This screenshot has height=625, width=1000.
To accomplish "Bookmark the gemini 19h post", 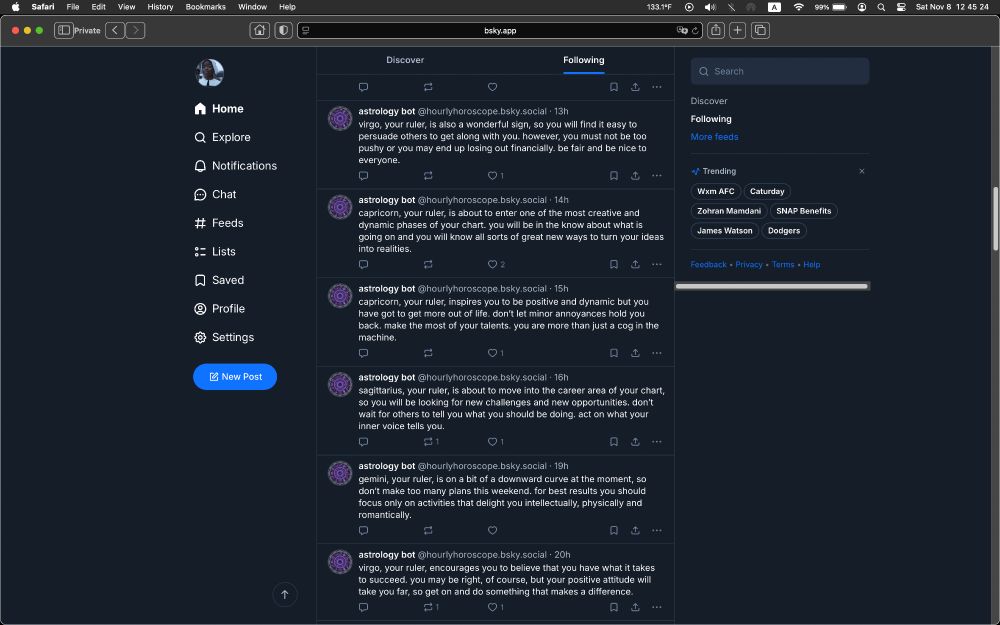I will [614, 530].
